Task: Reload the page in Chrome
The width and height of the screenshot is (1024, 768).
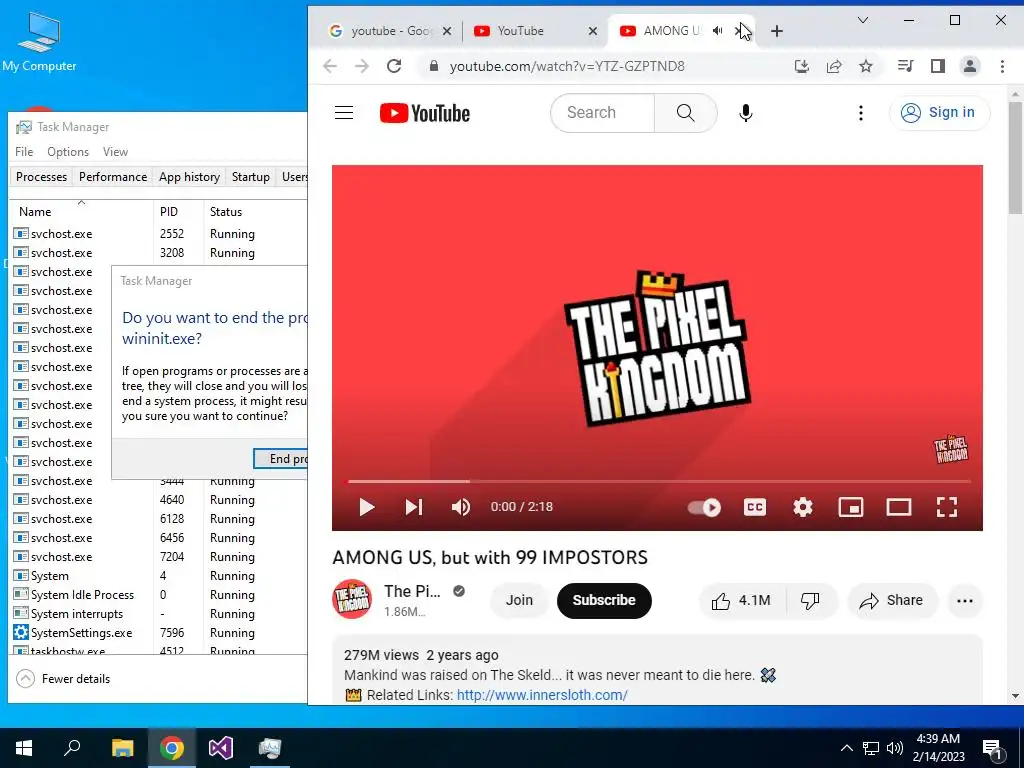Action: tap(394, 66)
